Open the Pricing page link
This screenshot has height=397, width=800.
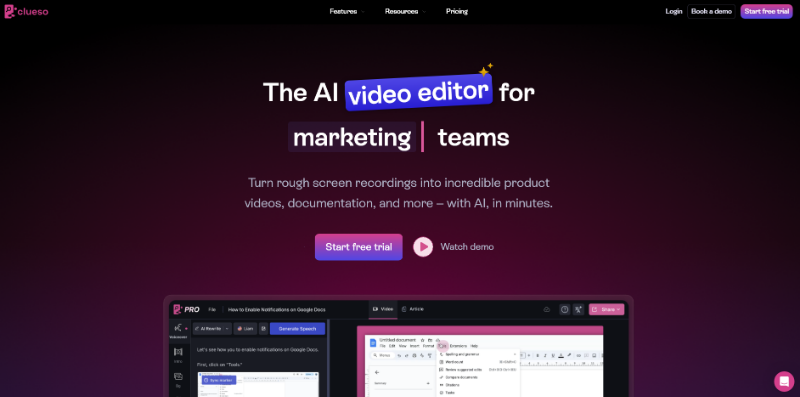point(457,11)
